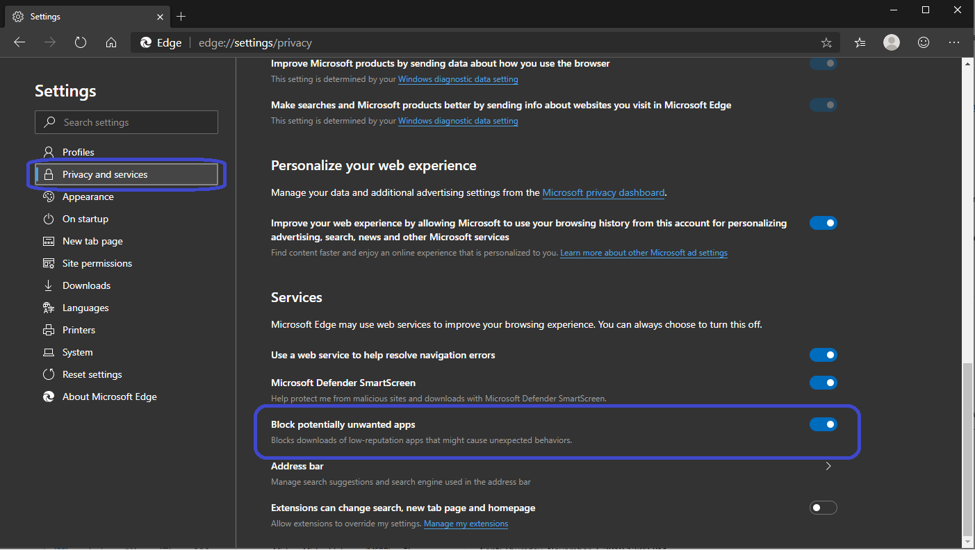
Task: Enable extensions can change search toggle
Action: [x=823, y=508]
